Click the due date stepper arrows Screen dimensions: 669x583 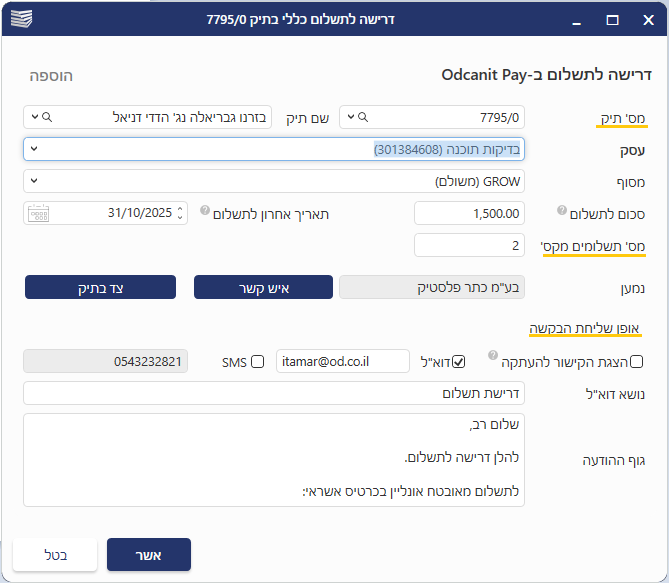180,213
